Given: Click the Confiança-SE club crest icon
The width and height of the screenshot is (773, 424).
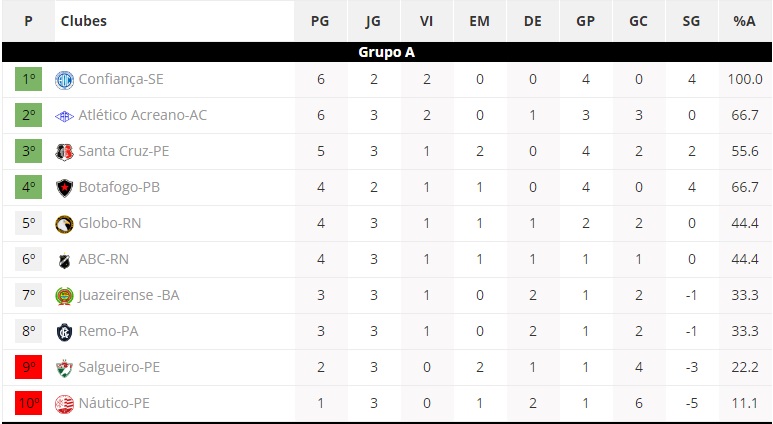Looking at the screenshot, I should tap(64, 80).
